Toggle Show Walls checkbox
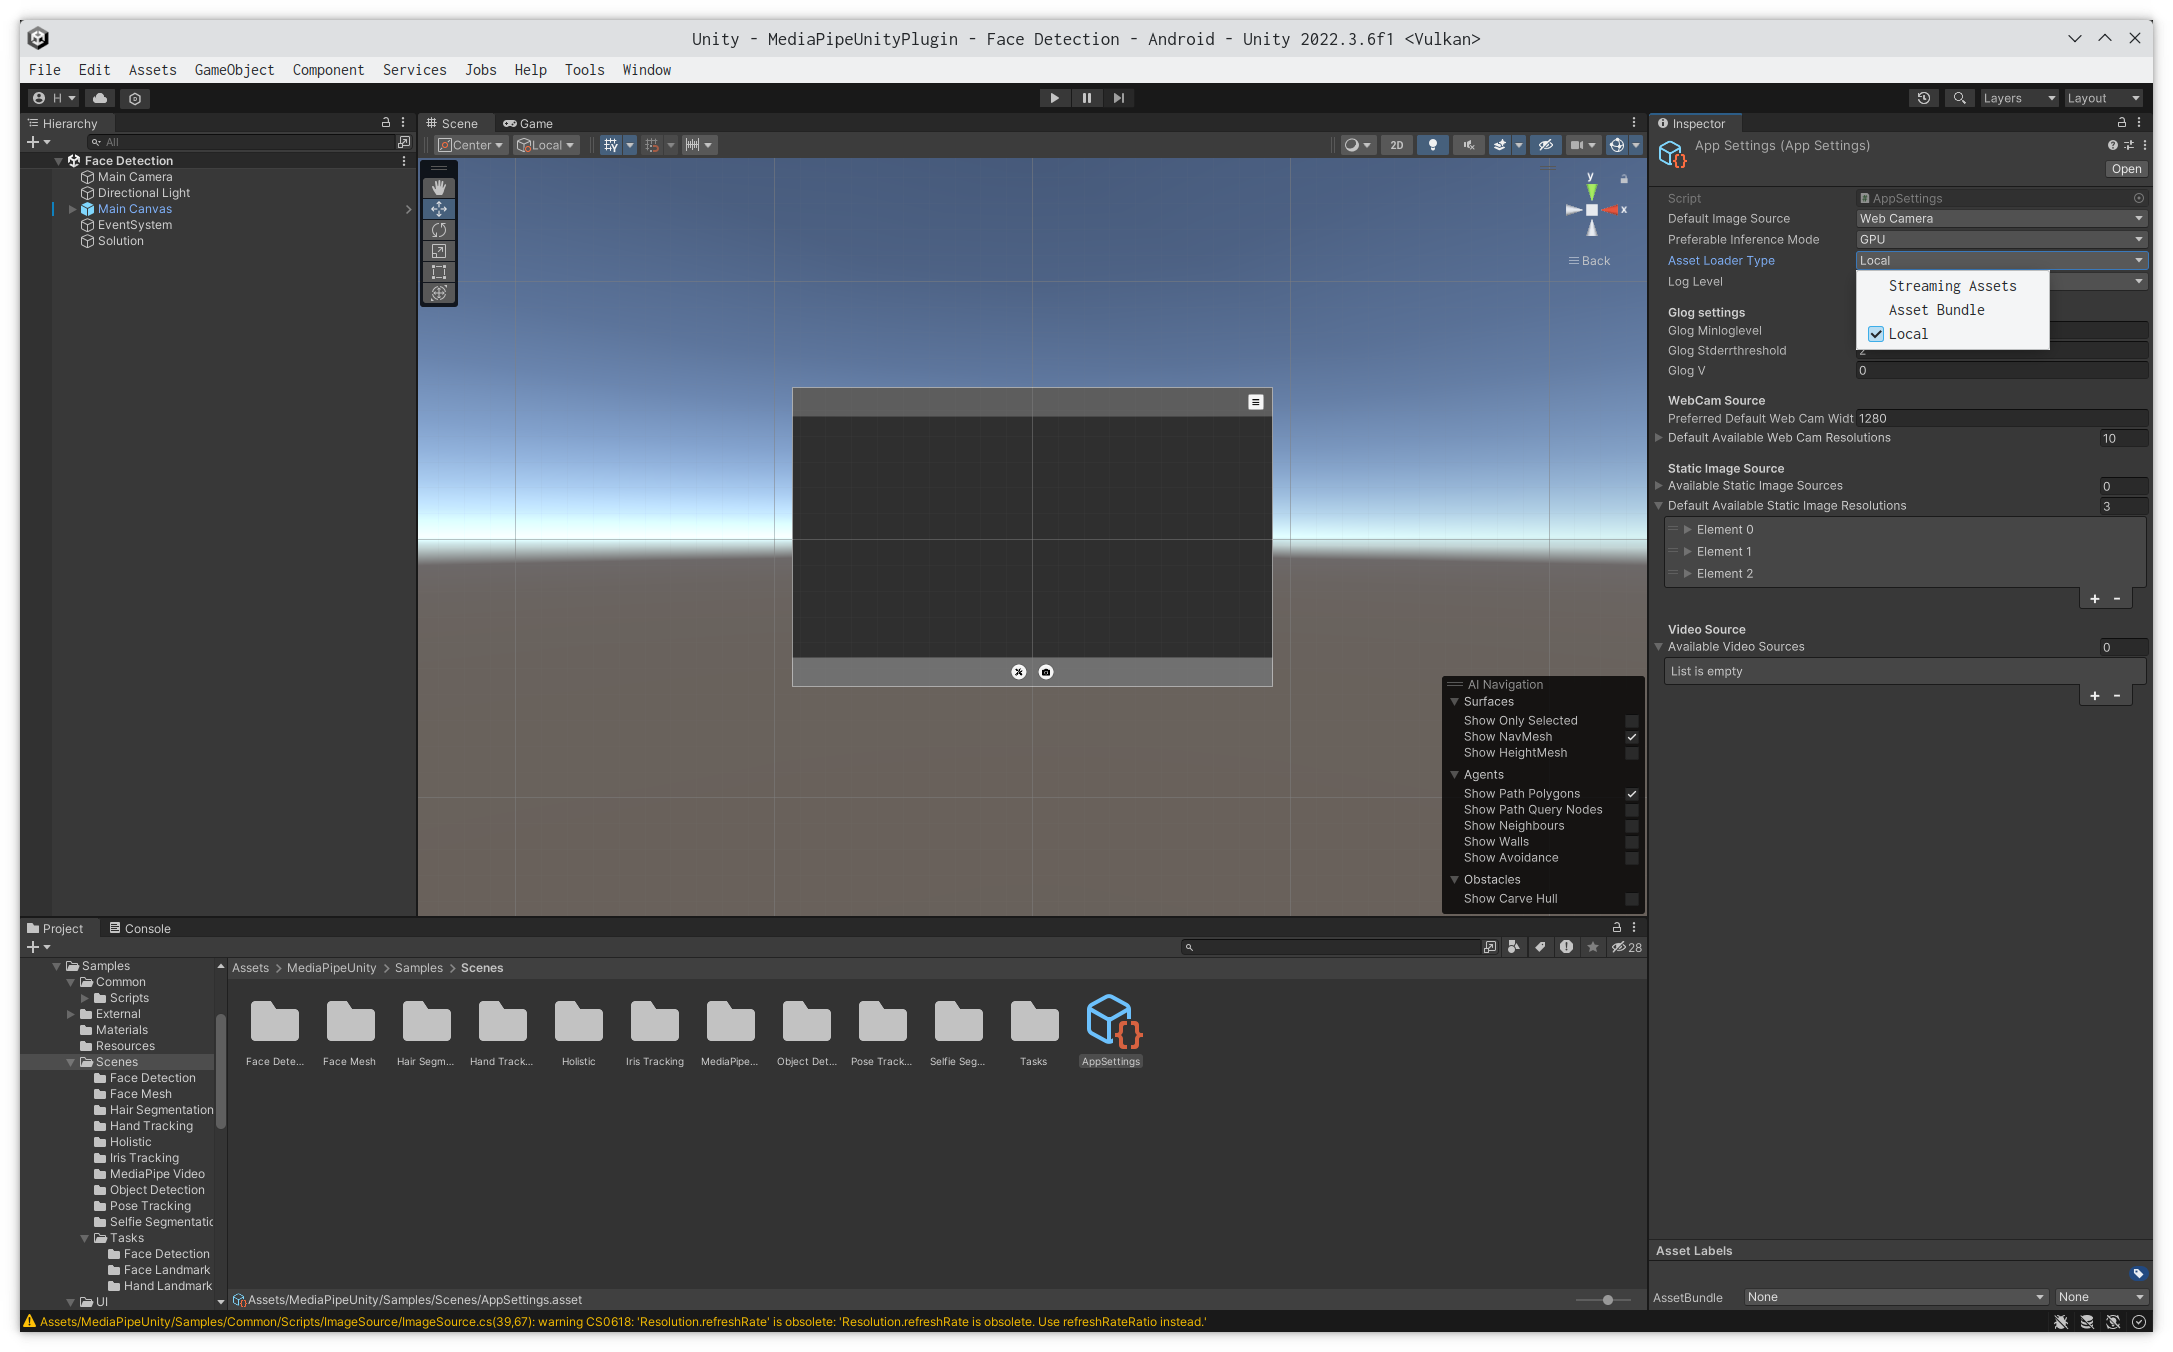This screenshot has height=1352, width=2173. pyautogui.click(x=1632, y=842)
